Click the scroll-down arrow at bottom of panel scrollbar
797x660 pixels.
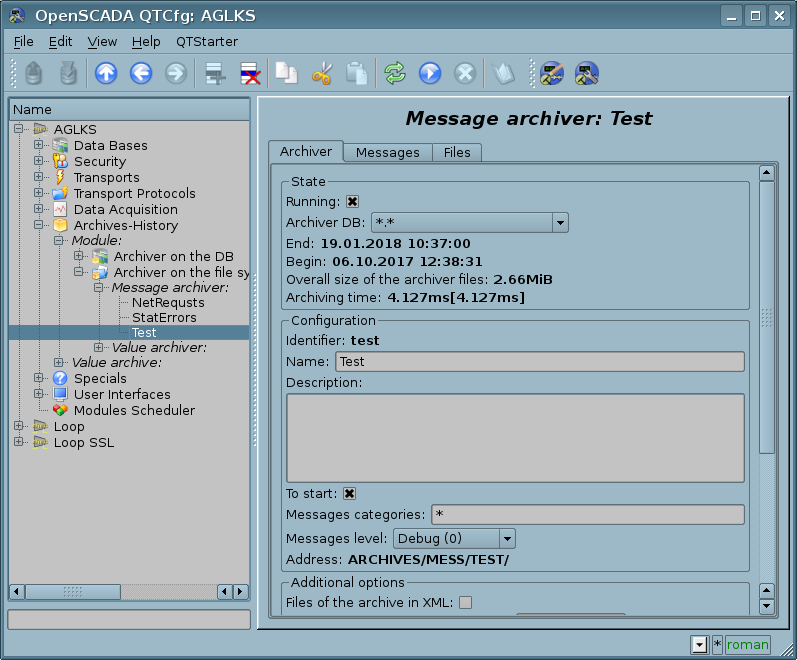[767, 606]
